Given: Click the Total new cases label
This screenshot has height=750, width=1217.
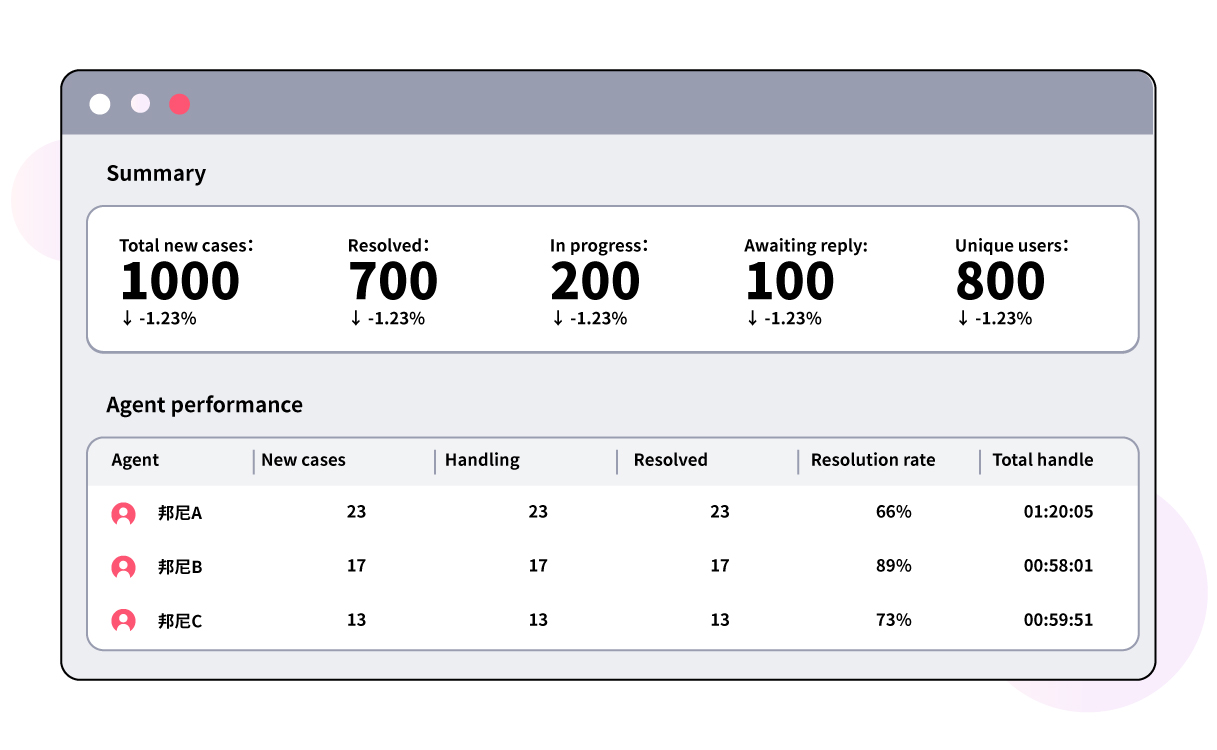Looking at the screenshot, I should [x=186, y=246].
